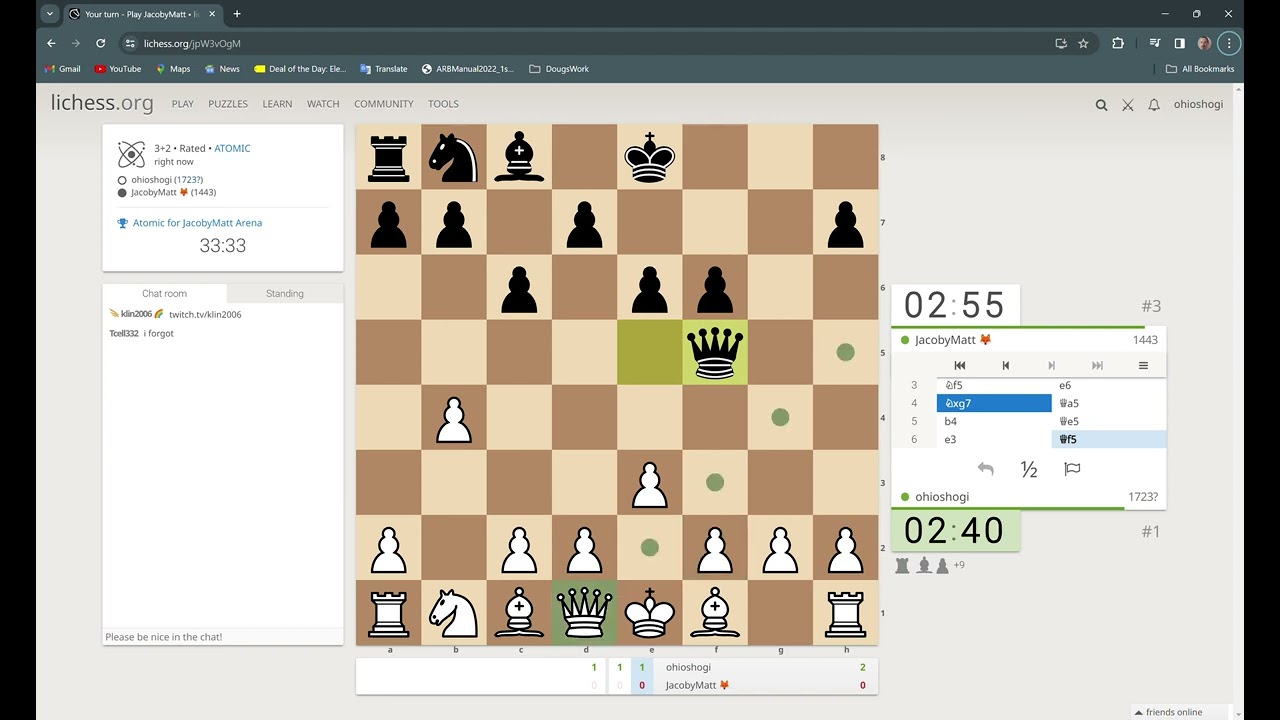Open challenges crossed-swords icon
The image size is (1280, 720).
tap(1127, 105)
